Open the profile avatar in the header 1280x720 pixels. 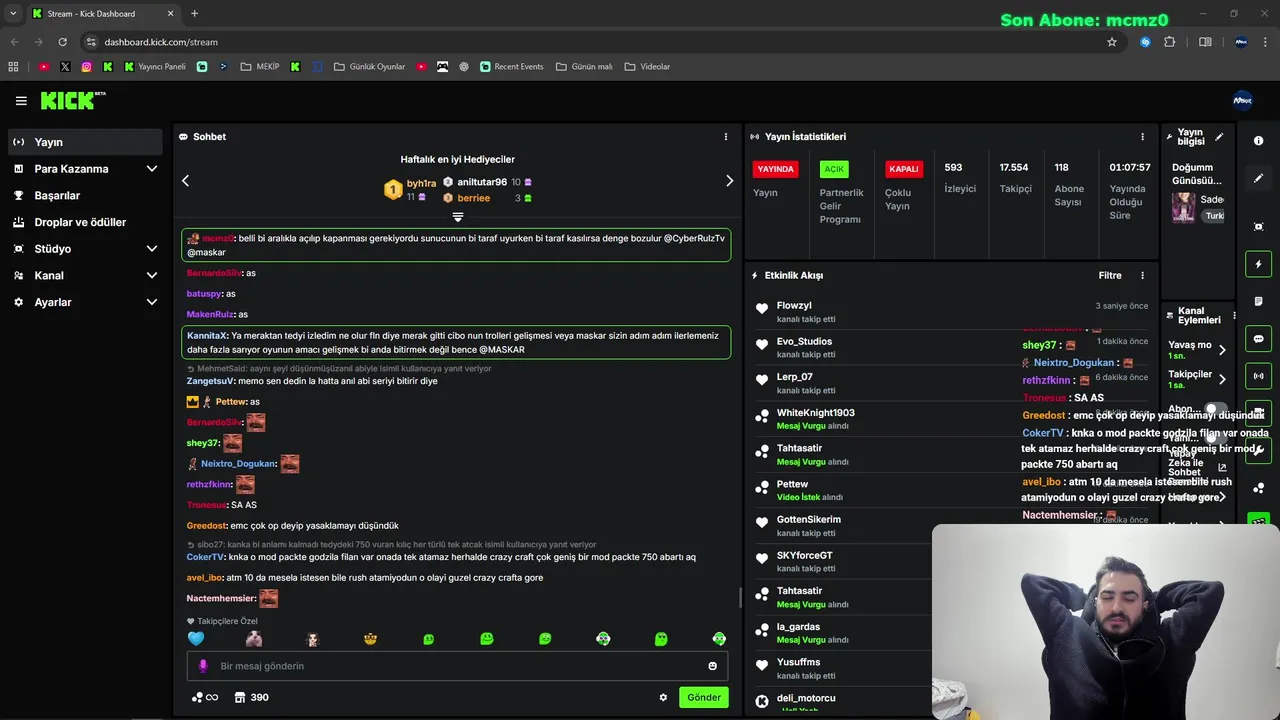[1243, 100]
